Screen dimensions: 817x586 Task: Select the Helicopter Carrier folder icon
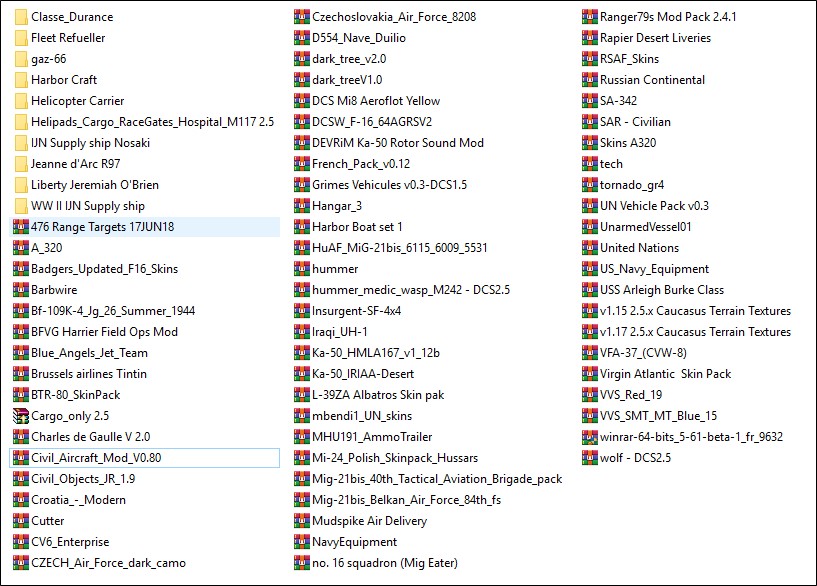coord(21,101)
